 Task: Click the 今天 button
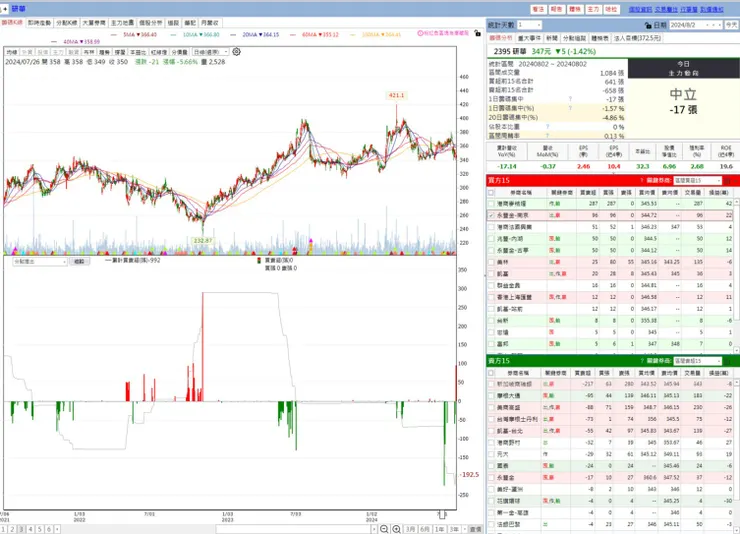tap(732, 25)
